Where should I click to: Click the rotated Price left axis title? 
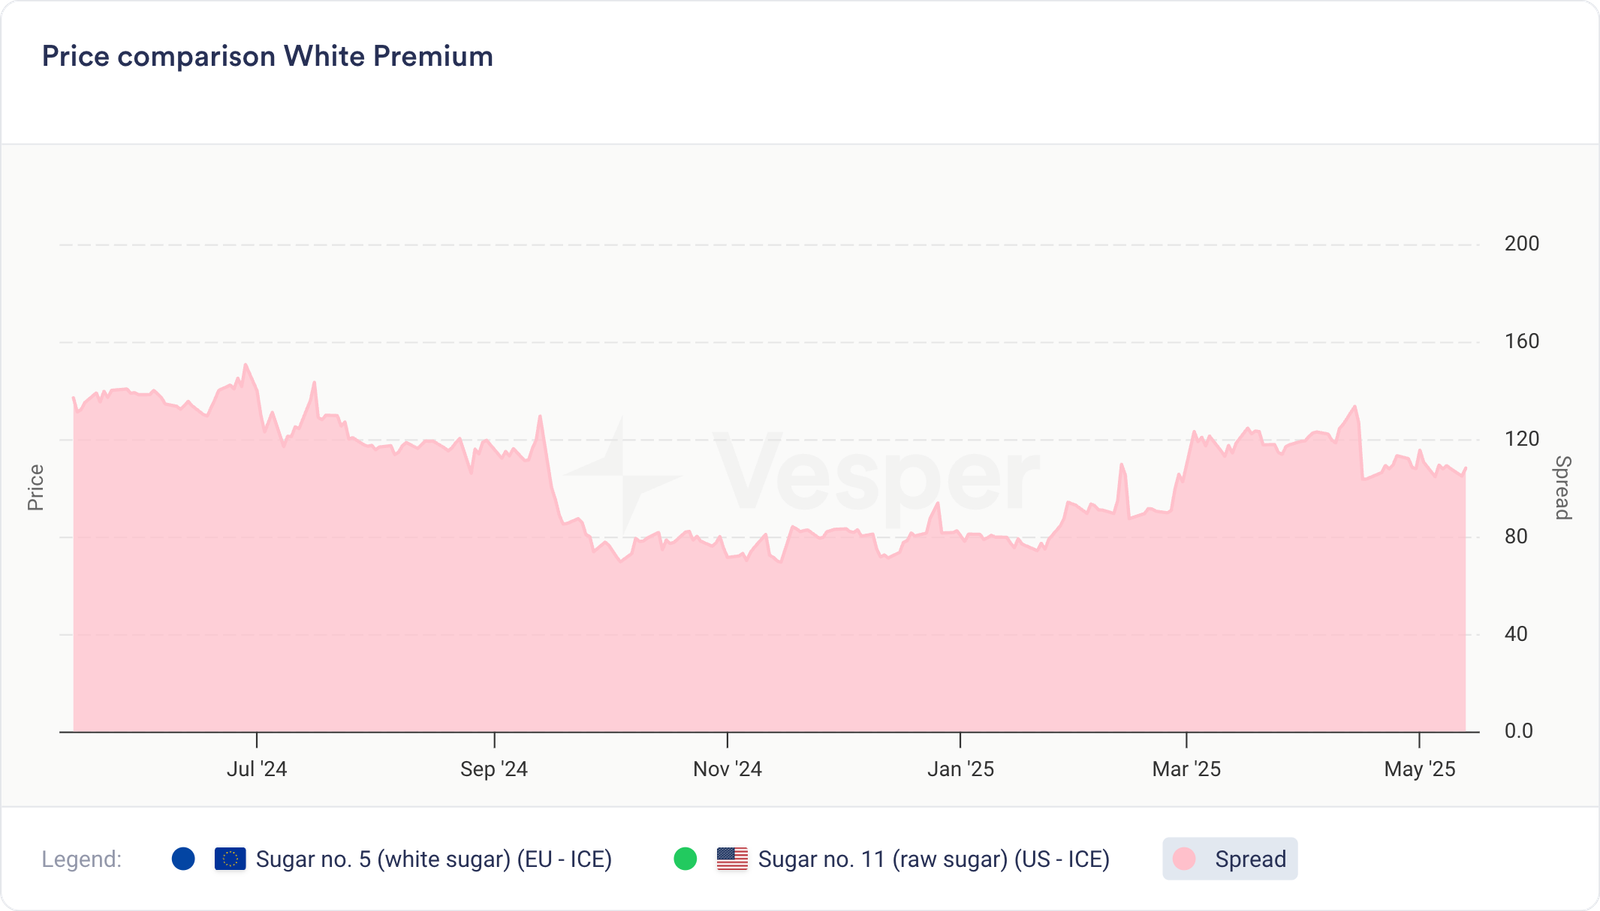[x=36, y=488]
